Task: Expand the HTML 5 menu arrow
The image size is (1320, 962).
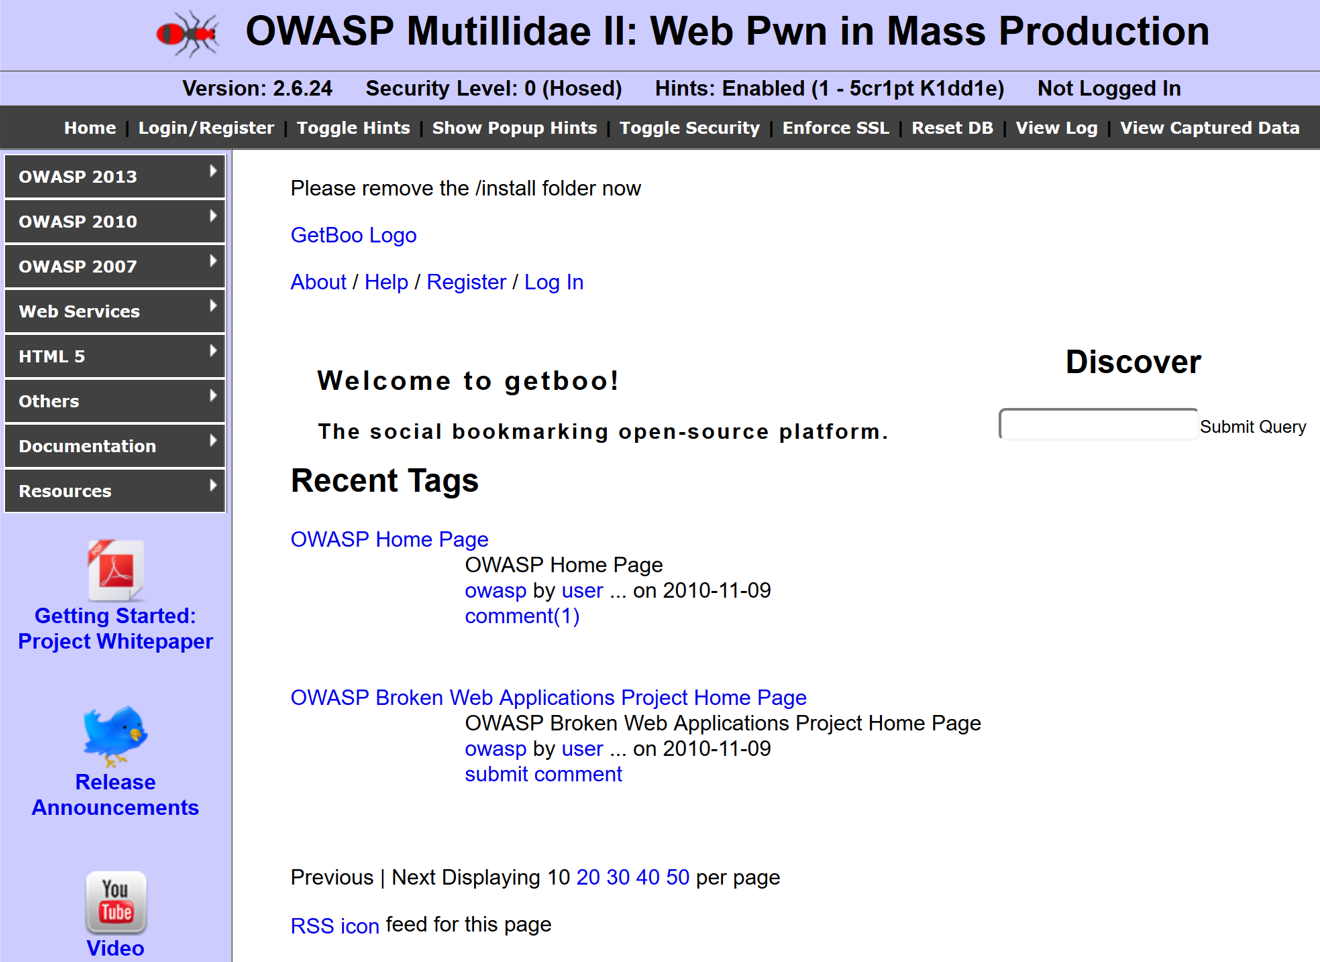Action: coord(213,352)
